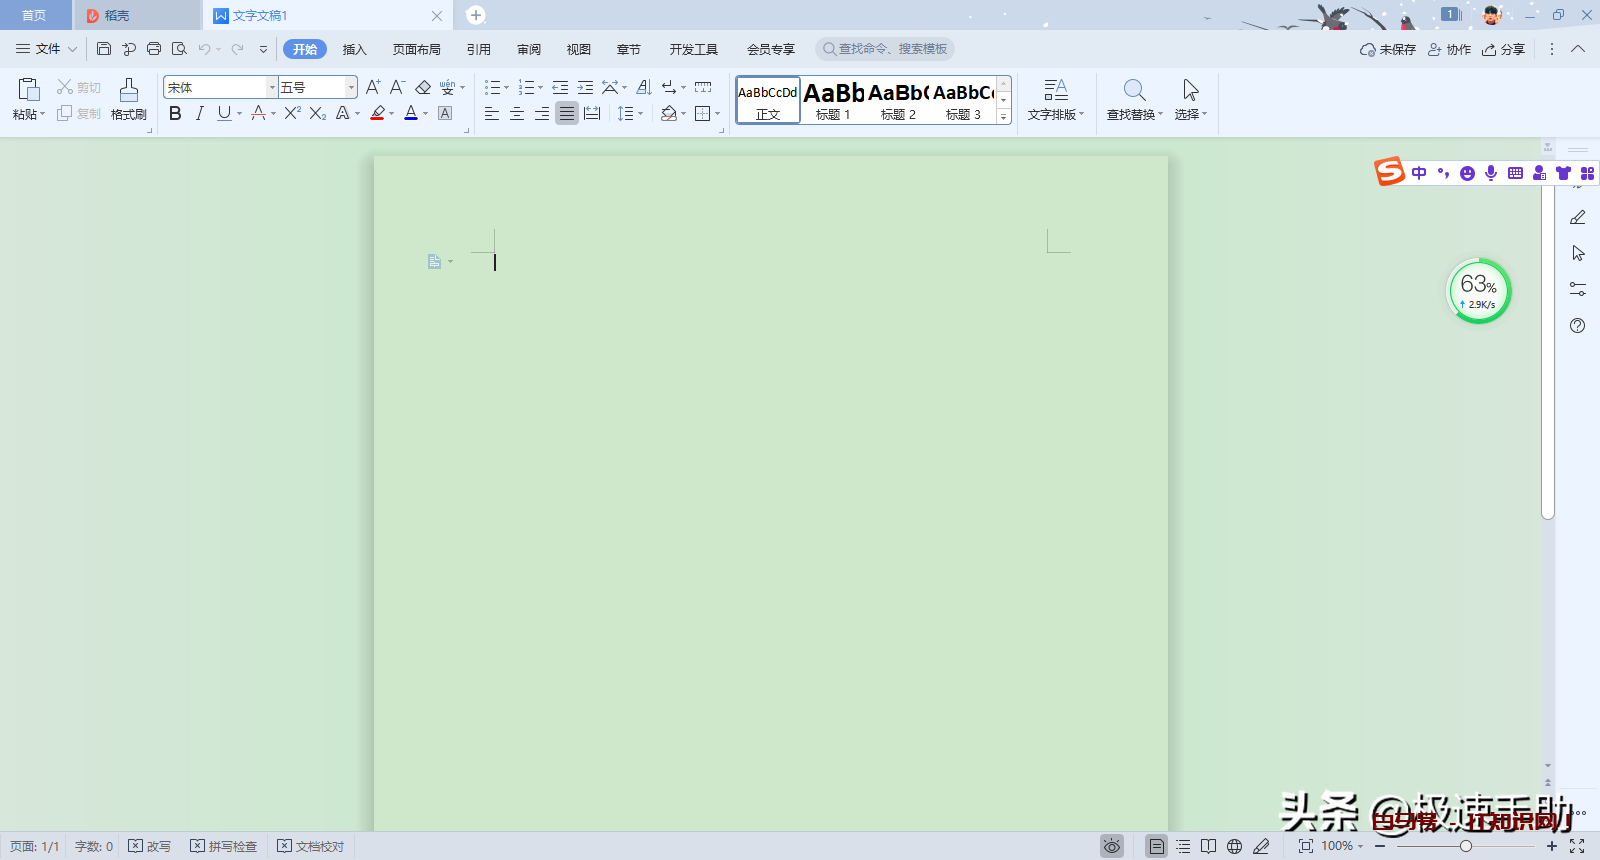The image size is (1600, 860).
Task: Click the Format Painter (格式刷) icon
Action: point(128,91)
